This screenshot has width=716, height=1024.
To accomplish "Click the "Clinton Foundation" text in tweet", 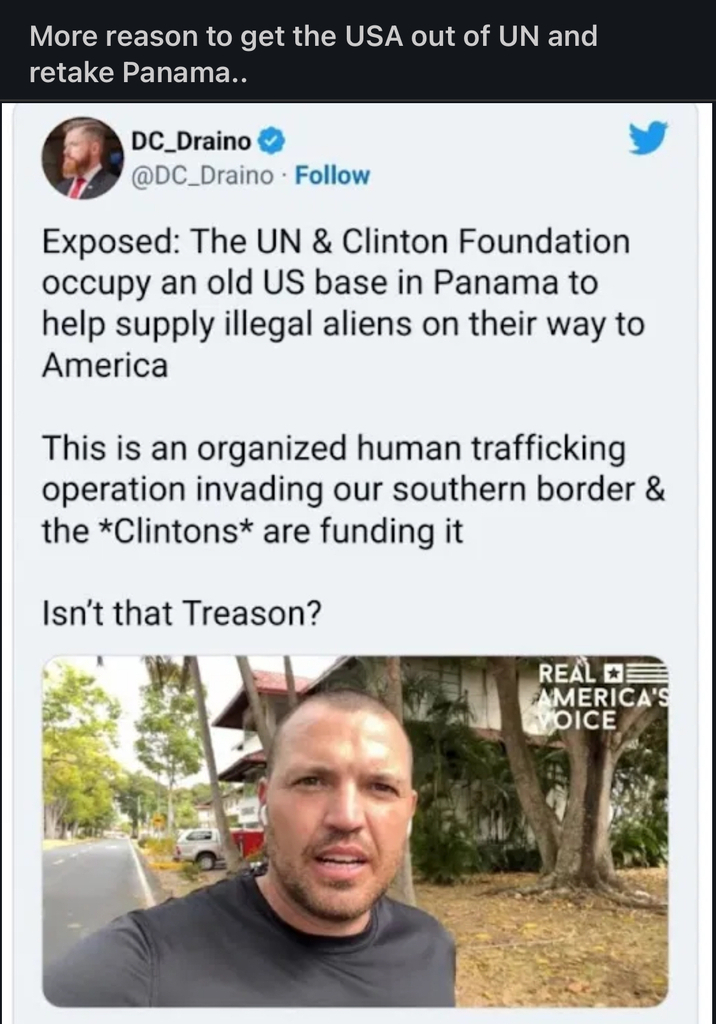I will [x=486, y=242].
